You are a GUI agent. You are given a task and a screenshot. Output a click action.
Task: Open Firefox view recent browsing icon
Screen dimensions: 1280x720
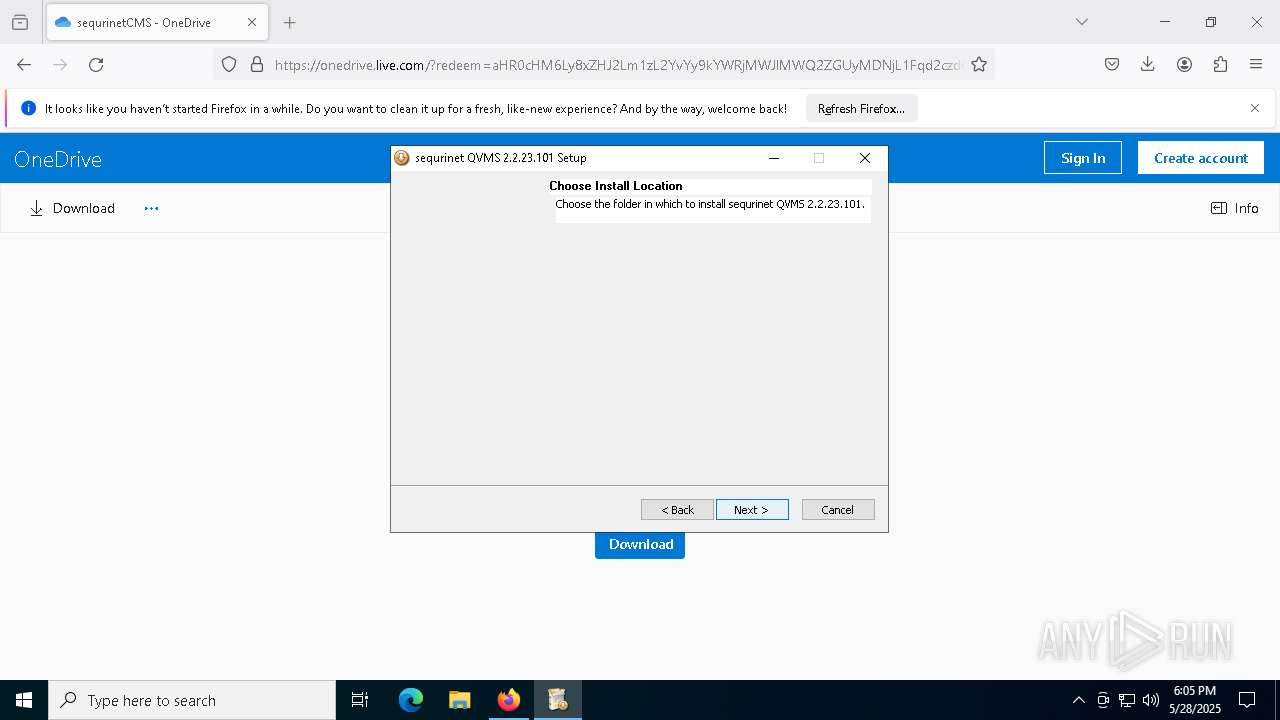[20, 22]
